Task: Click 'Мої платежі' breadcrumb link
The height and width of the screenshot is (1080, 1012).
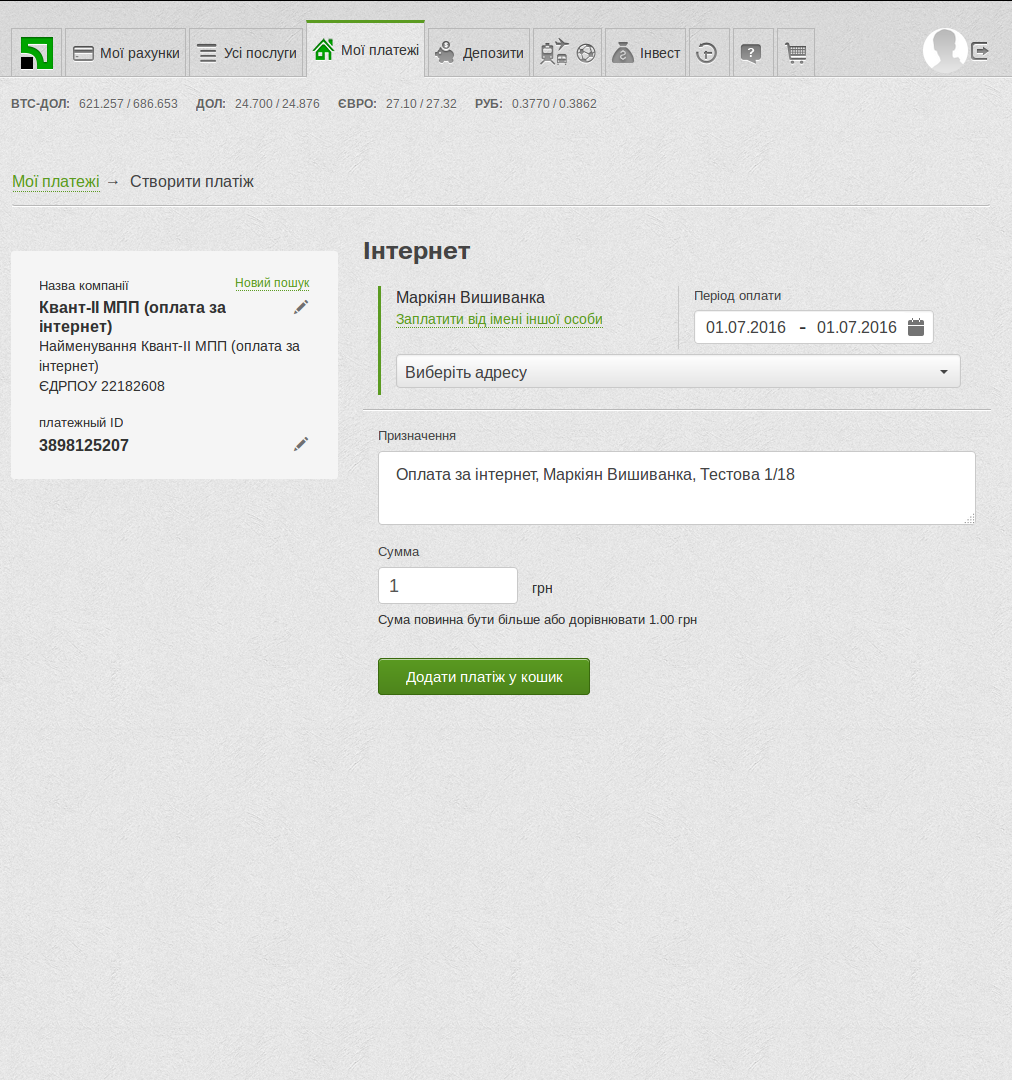Action: [x=55, y=182]
